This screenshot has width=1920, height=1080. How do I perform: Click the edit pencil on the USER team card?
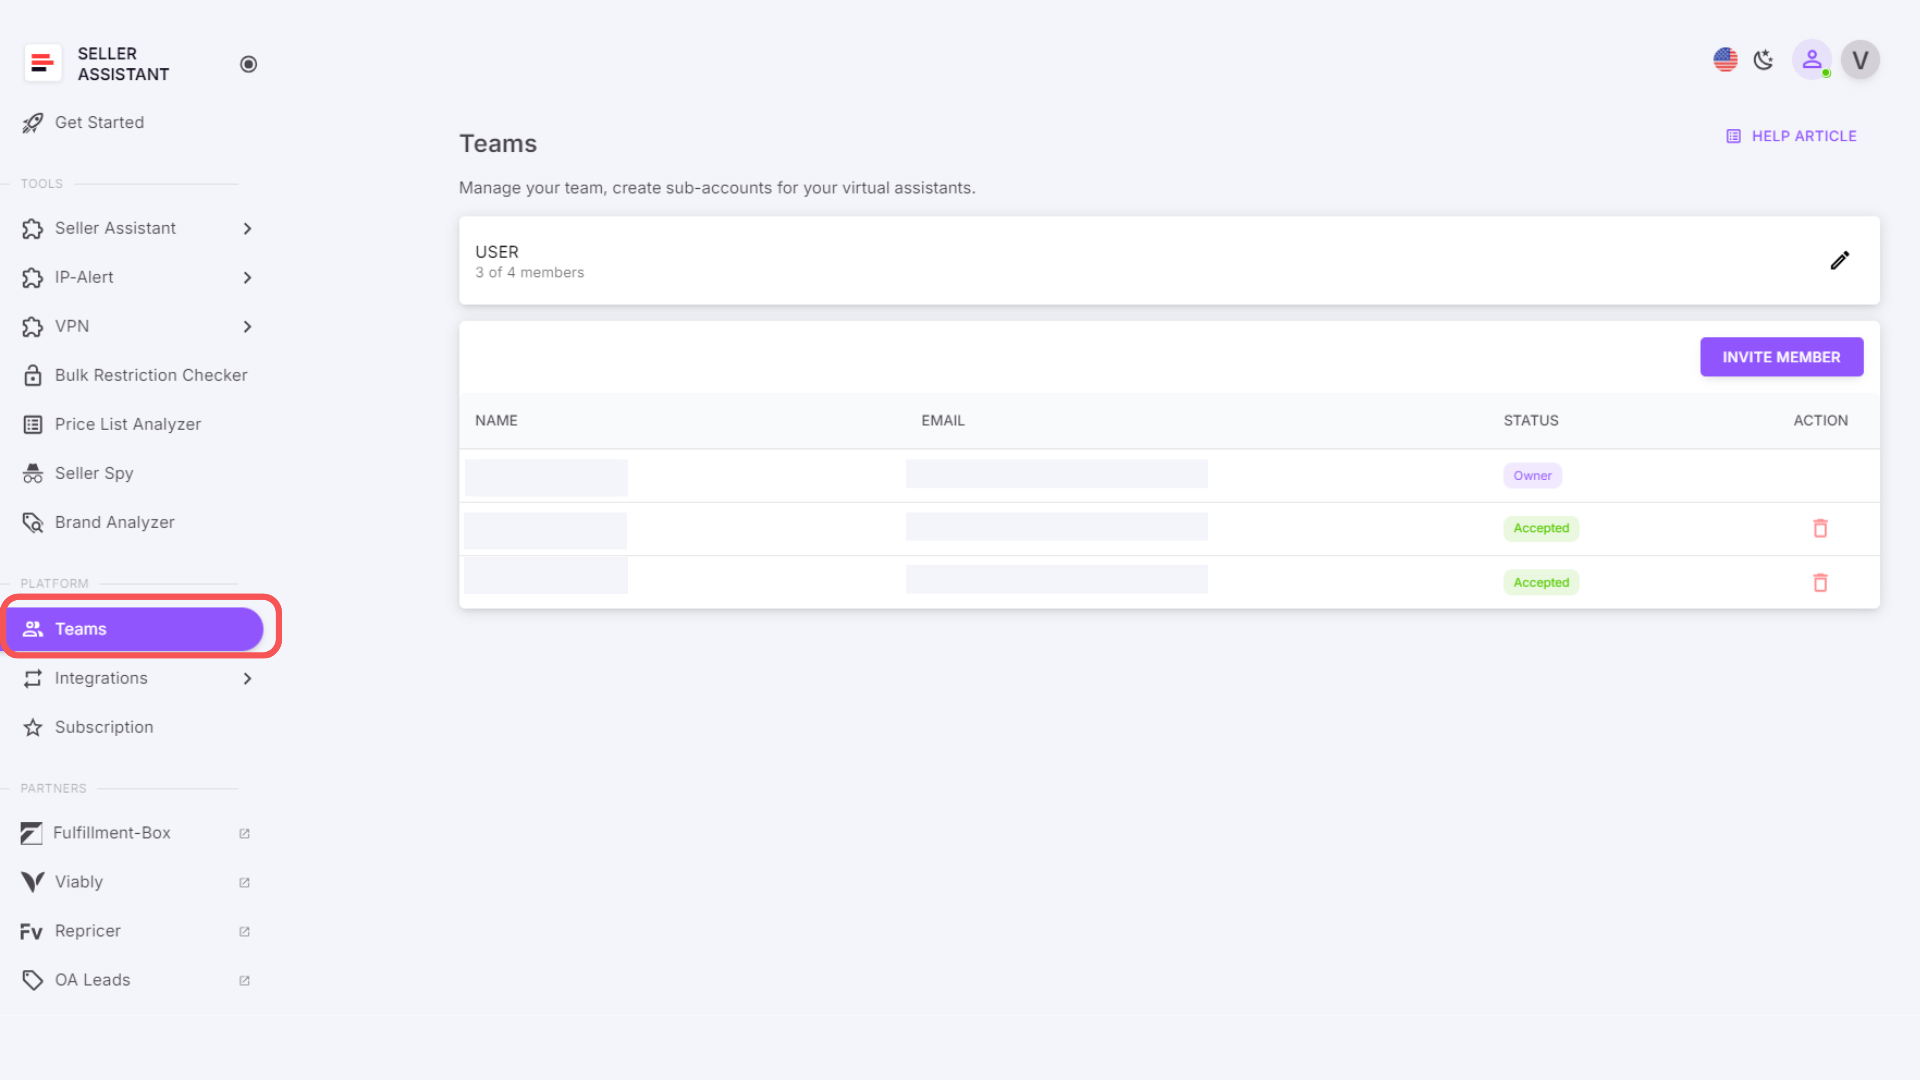click(1840, 260)
